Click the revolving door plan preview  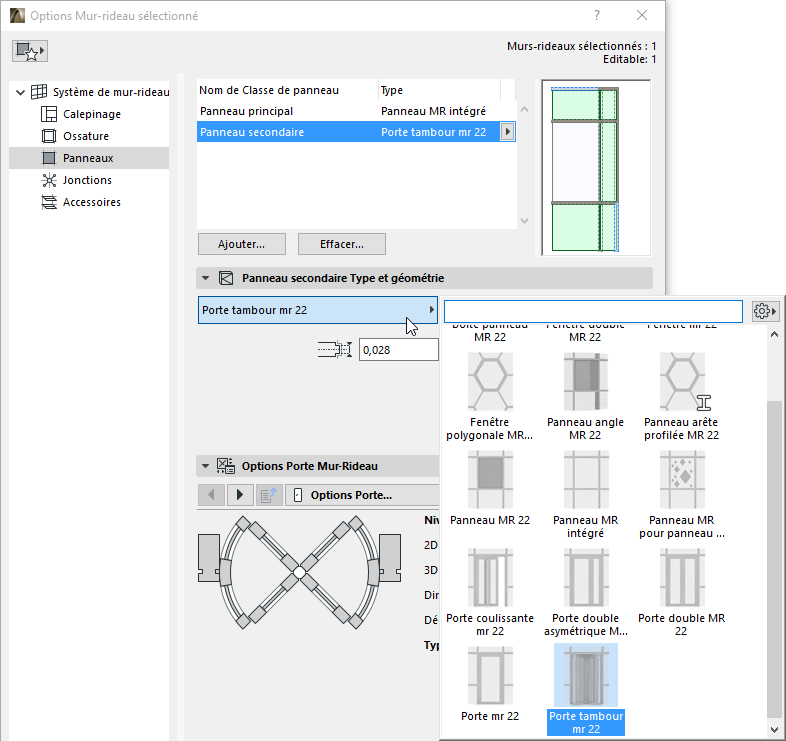[x=299, y=572]
